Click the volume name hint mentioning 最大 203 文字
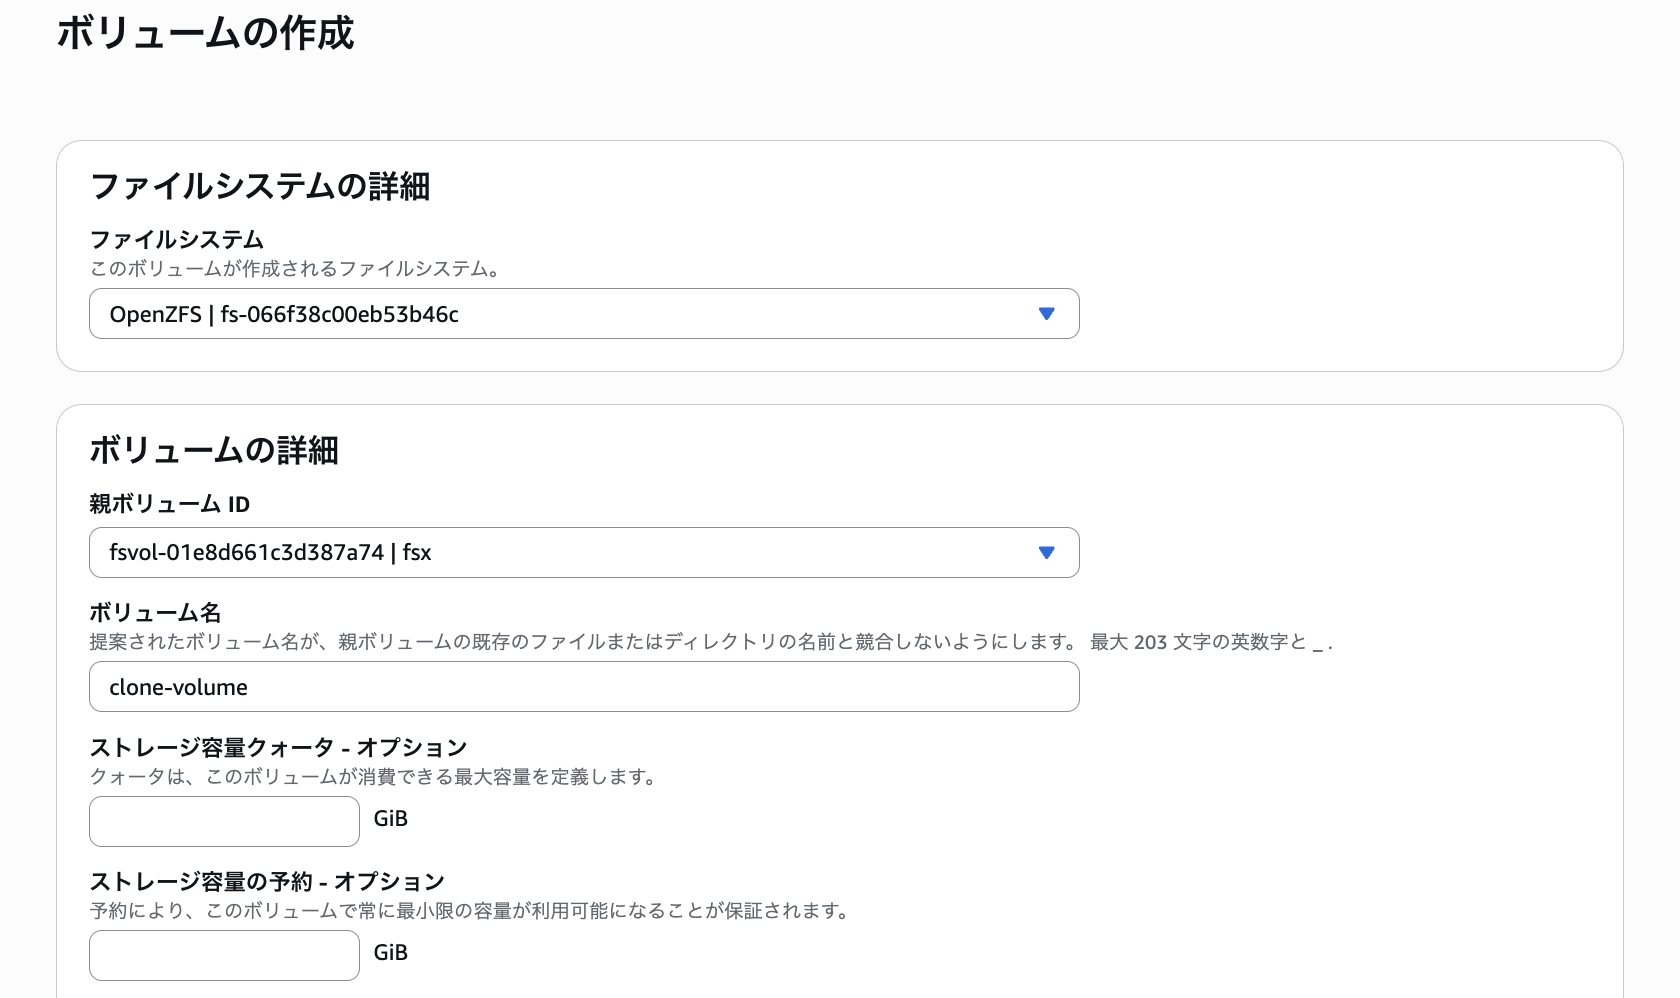The image size is (1680, 998). [710, 642]
